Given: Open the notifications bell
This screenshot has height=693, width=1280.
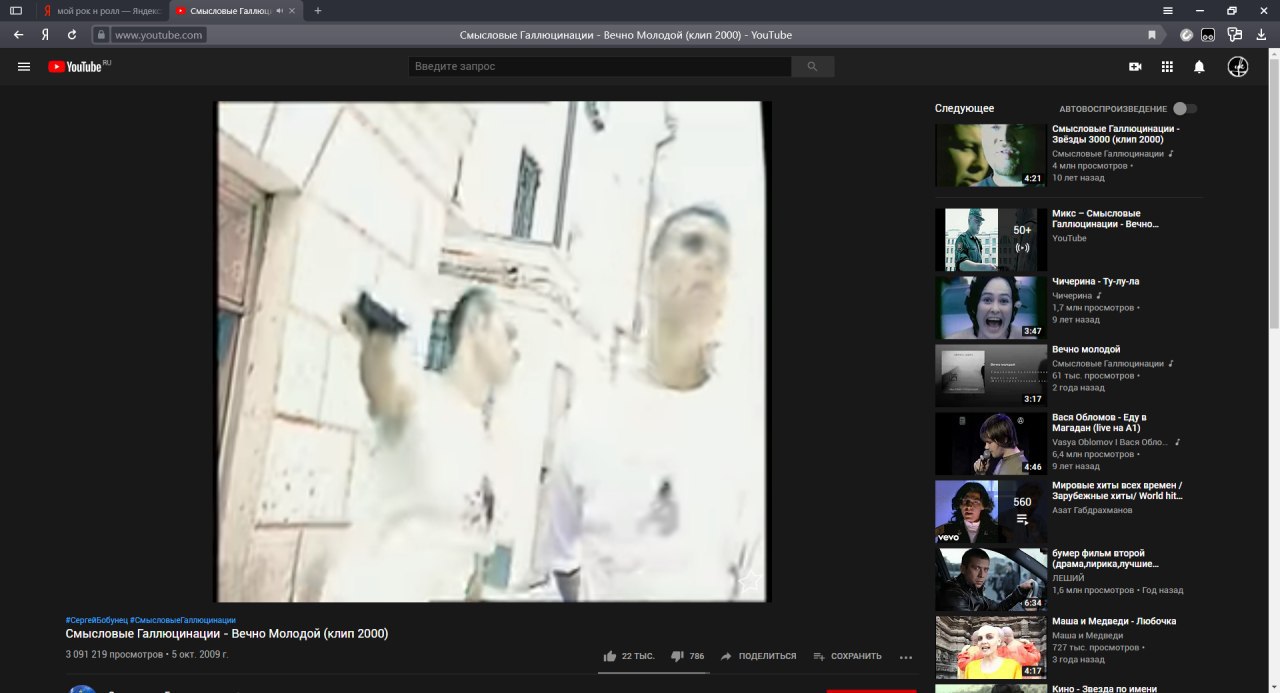Looking at the screenshot, I should (x=1199, y=67).
